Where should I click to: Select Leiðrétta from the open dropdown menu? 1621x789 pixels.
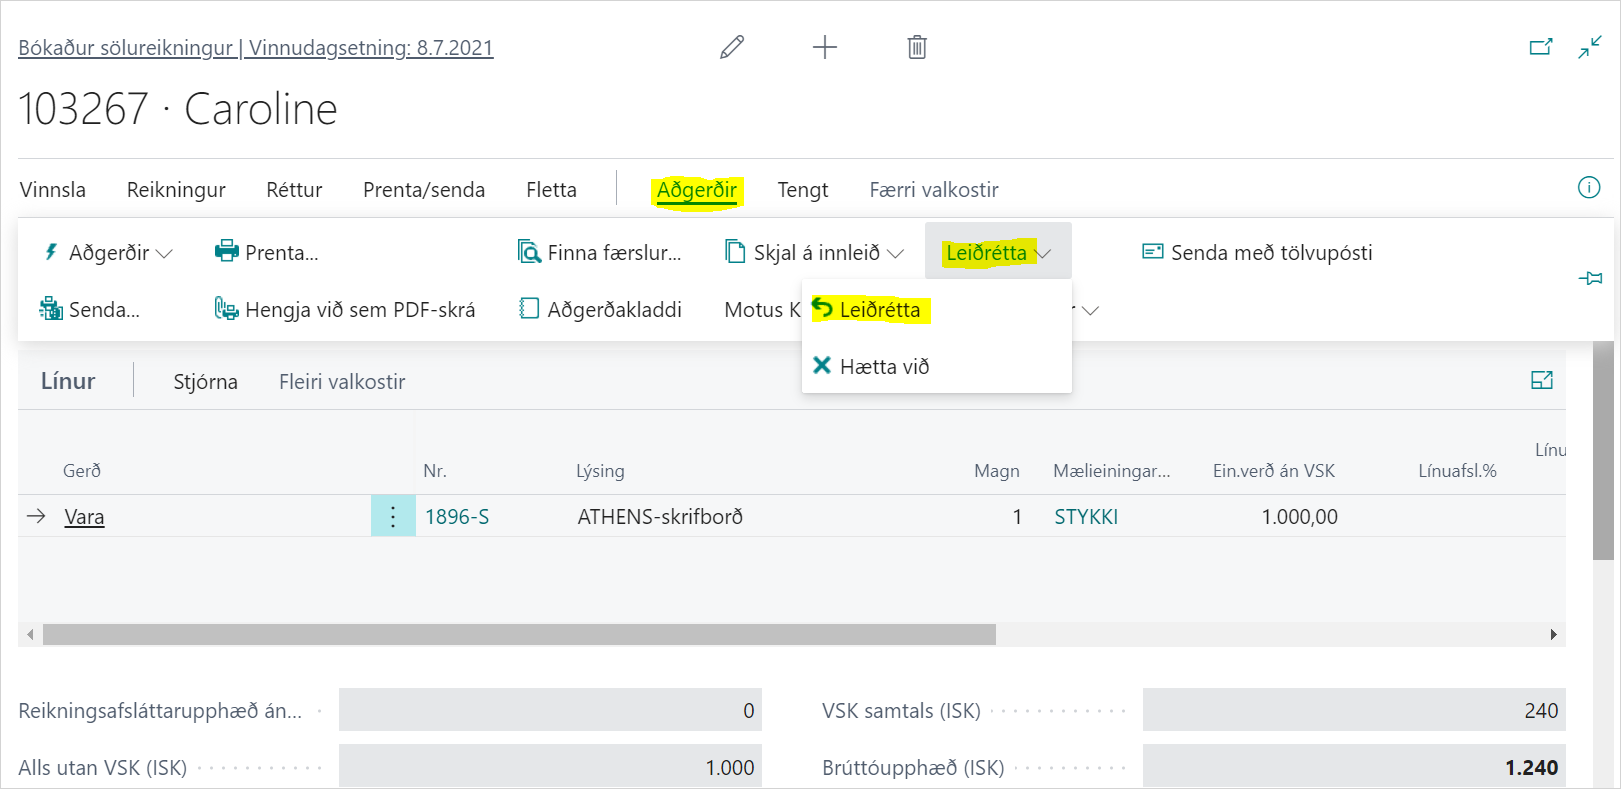point(879,310)
